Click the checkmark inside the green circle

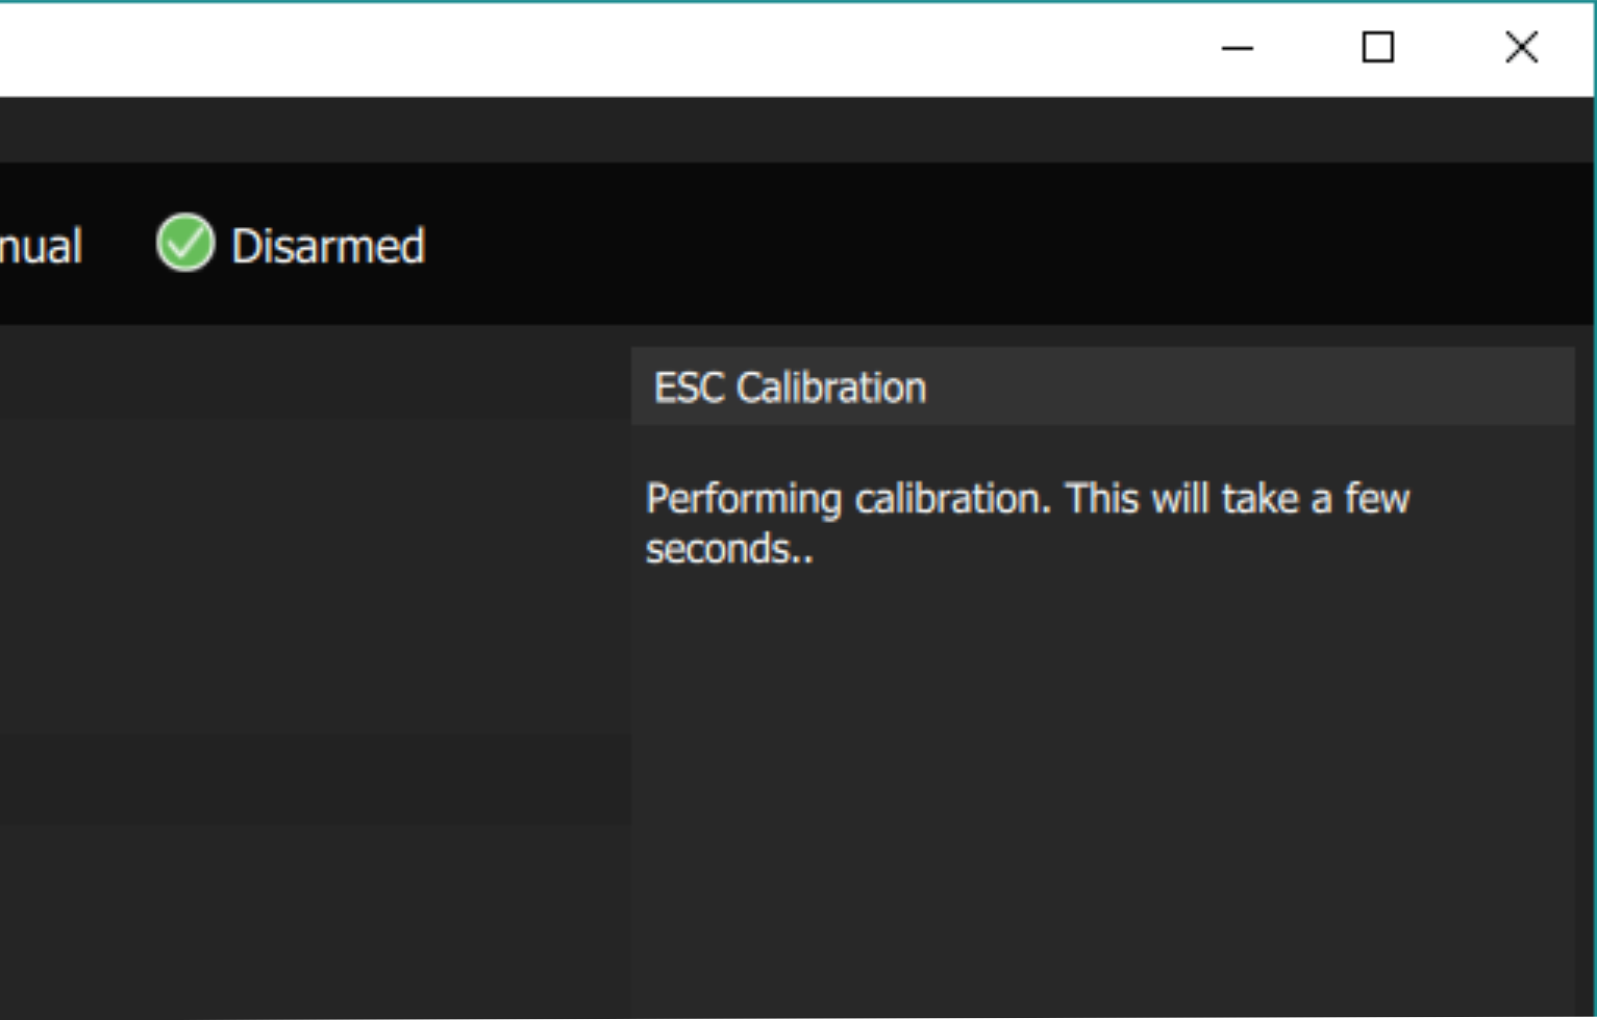(x=186, y=245)
